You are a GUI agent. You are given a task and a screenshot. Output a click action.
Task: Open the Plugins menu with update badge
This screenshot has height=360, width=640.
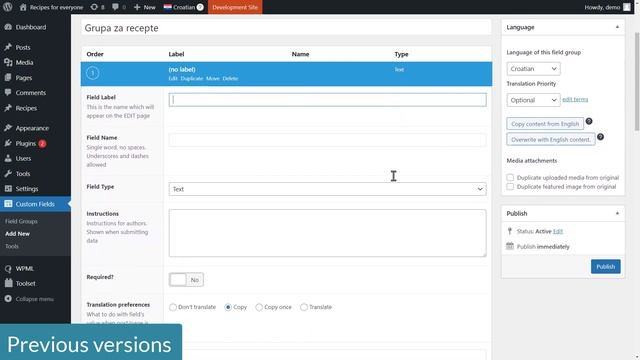tap(26, 143)
